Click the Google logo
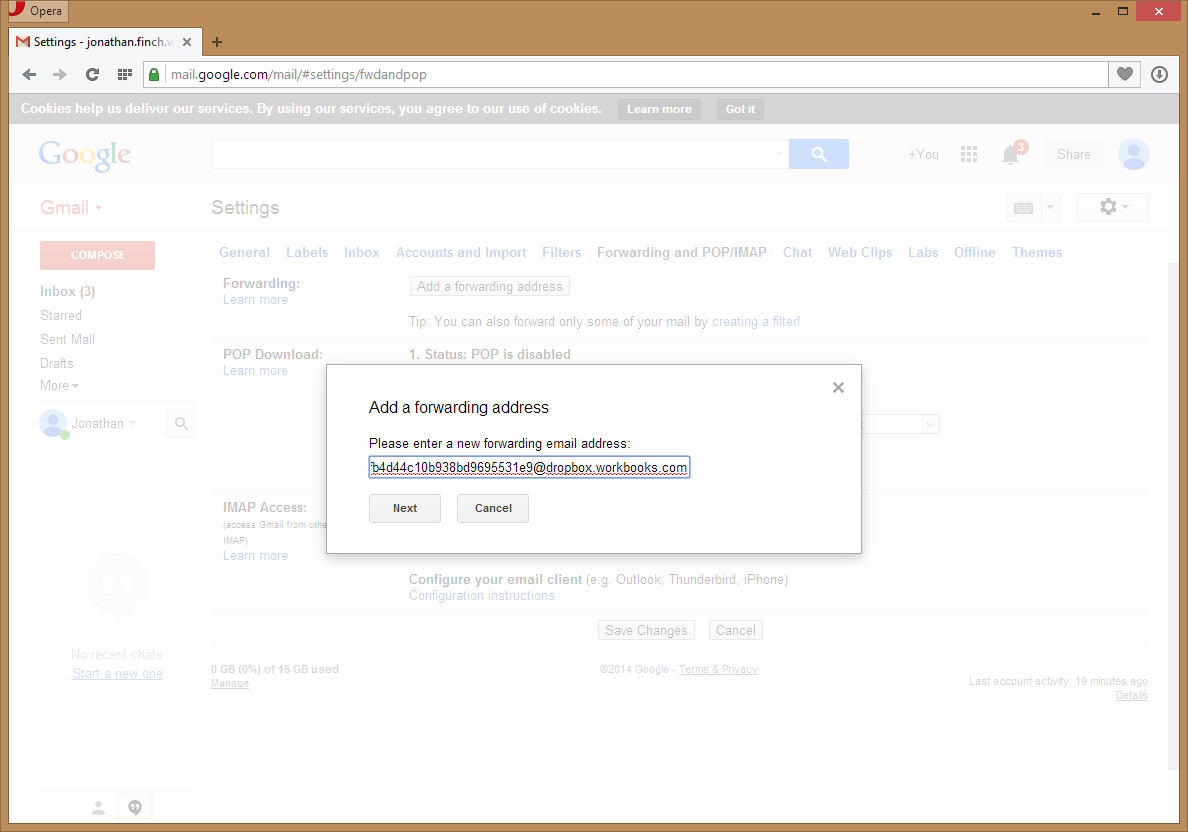 [x=85, y=155]
